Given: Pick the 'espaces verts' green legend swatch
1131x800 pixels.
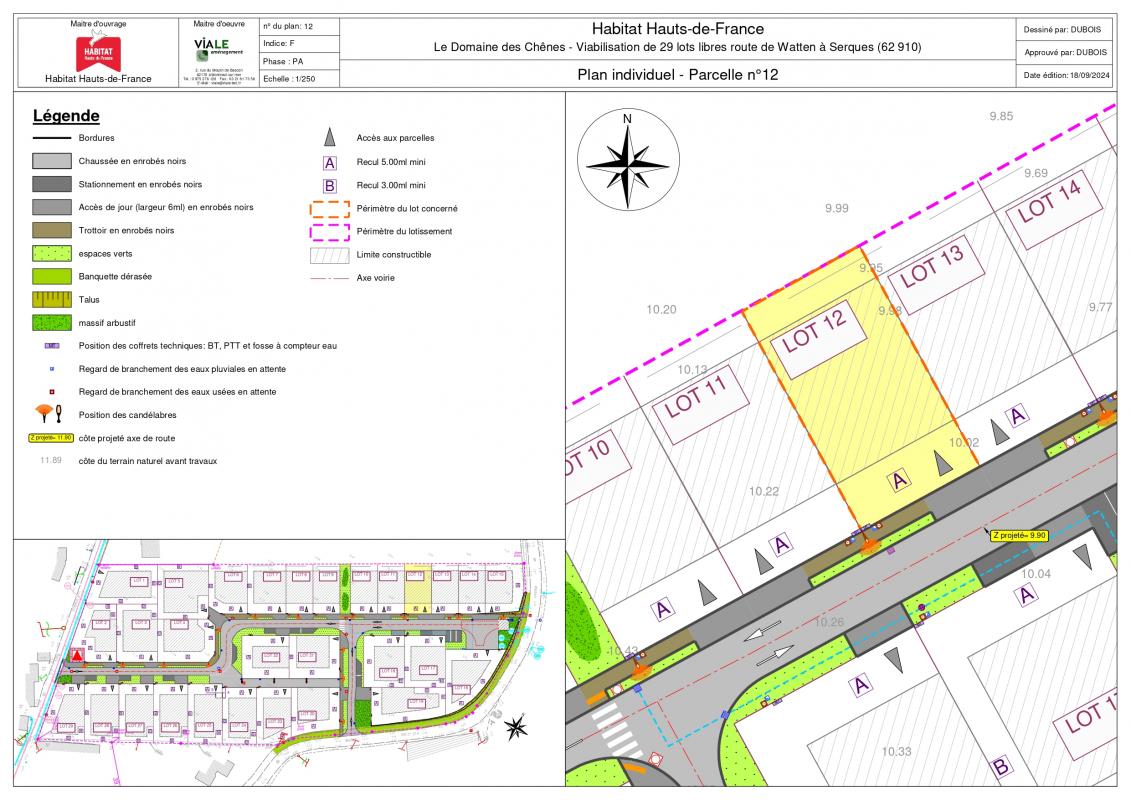Looking at the screenshot, I should [x=52, y=254].
